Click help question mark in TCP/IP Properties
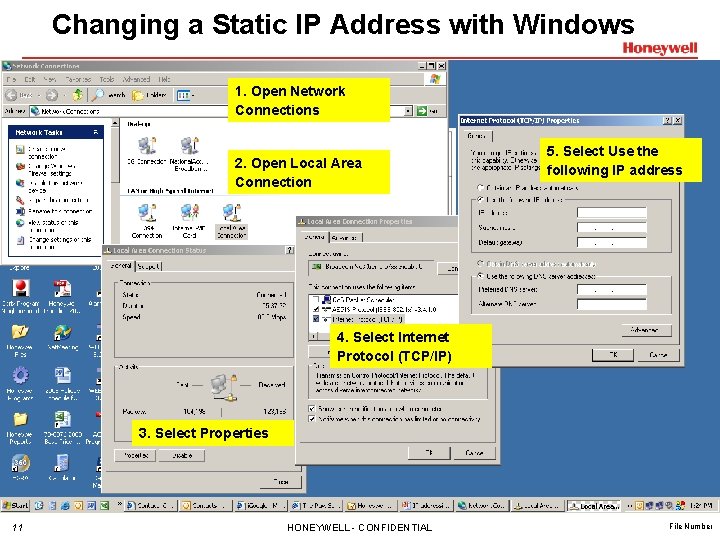 tap(667, 120)
